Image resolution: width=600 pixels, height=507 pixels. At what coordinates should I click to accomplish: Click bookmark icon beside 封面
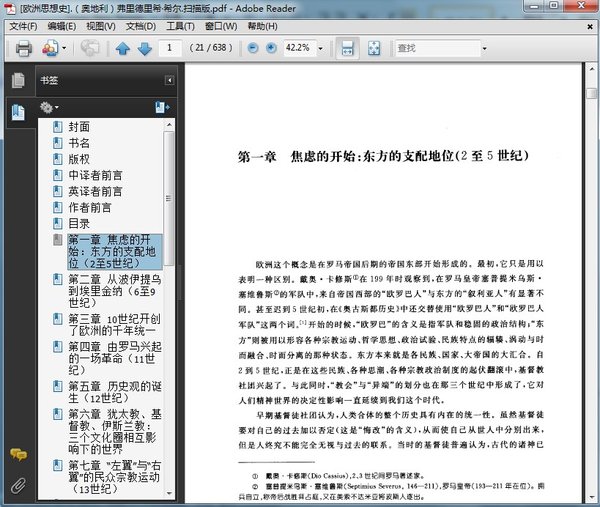(x=58, y=127)
